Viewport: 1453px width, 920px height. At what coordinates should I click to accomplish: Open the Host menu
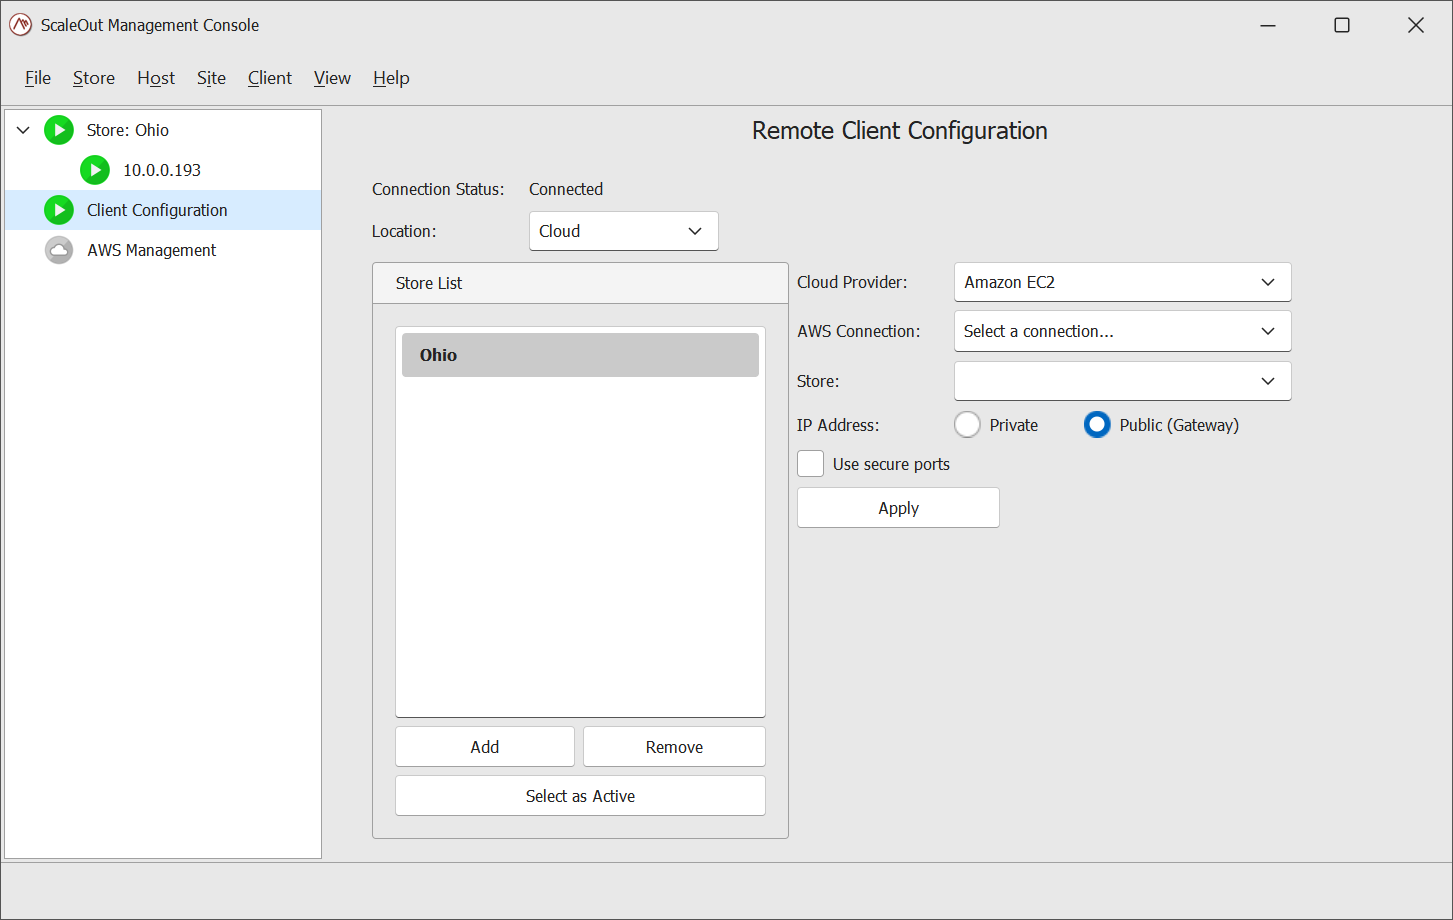[x=156, y=78]
